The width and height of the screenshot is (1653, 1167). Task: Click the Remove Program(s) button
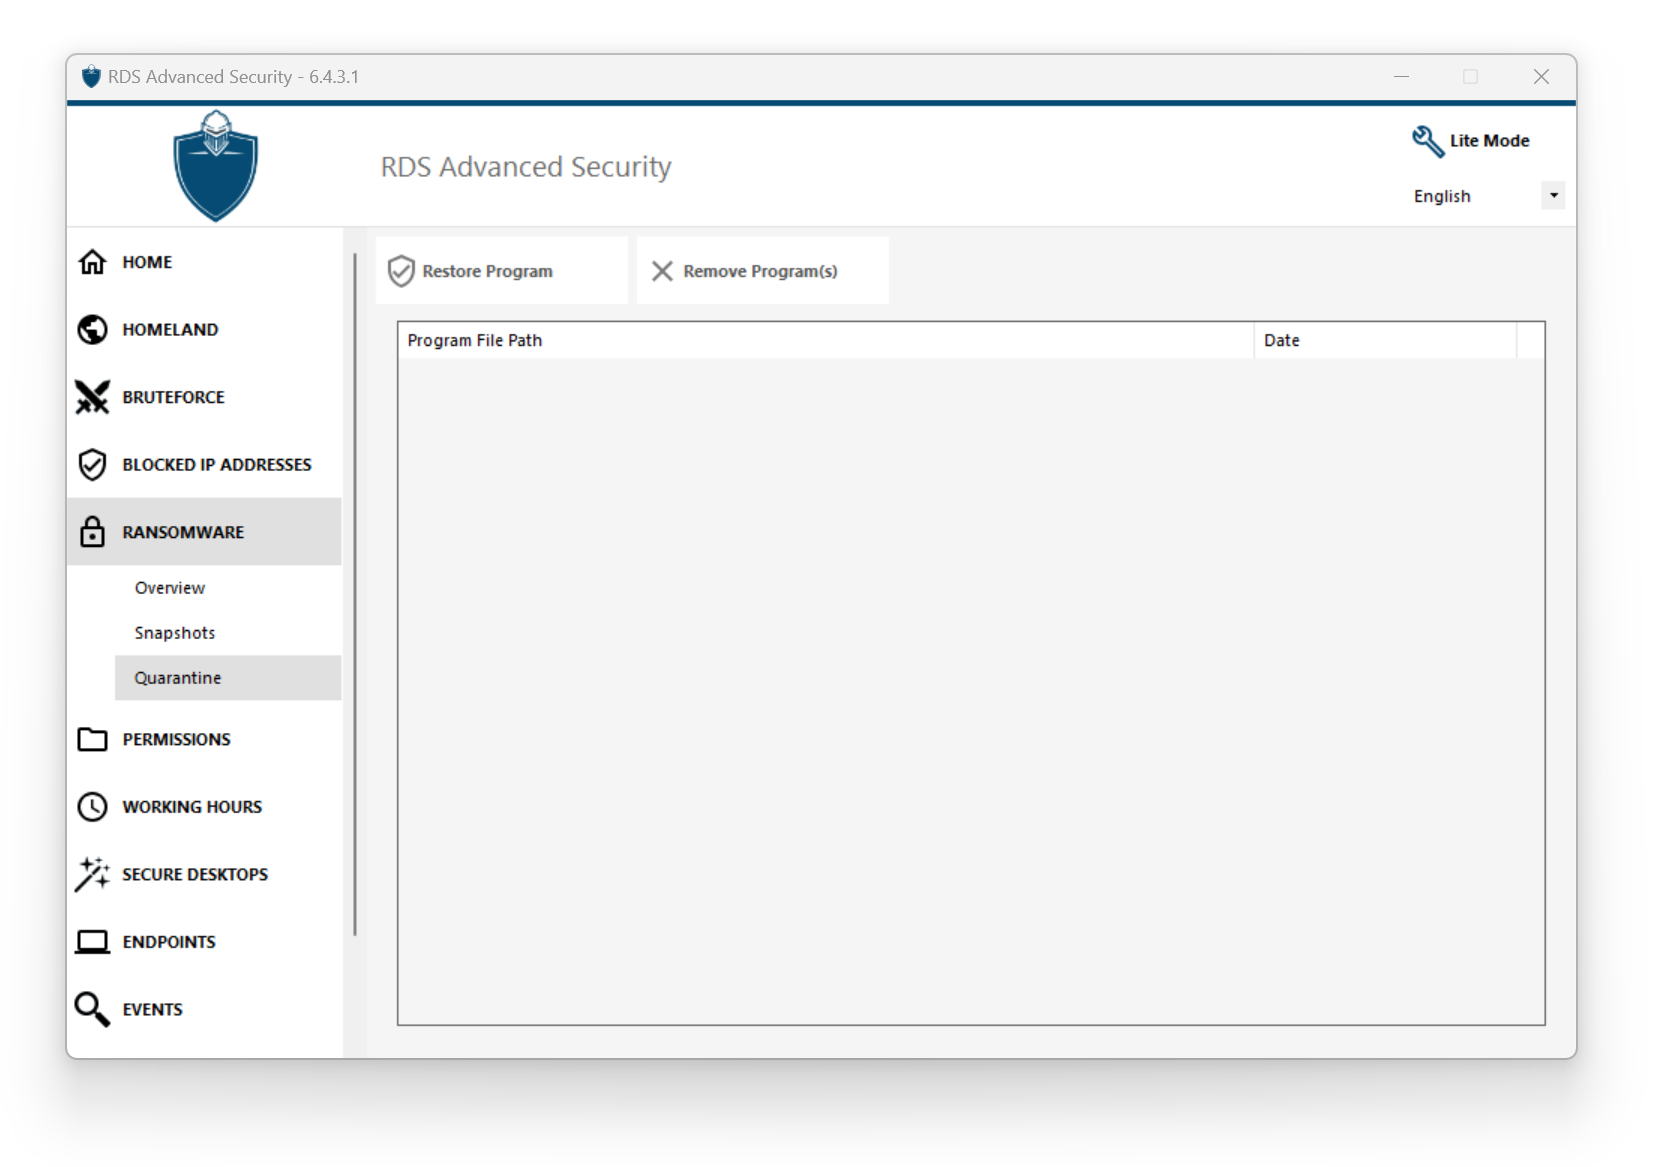point(763,271)
